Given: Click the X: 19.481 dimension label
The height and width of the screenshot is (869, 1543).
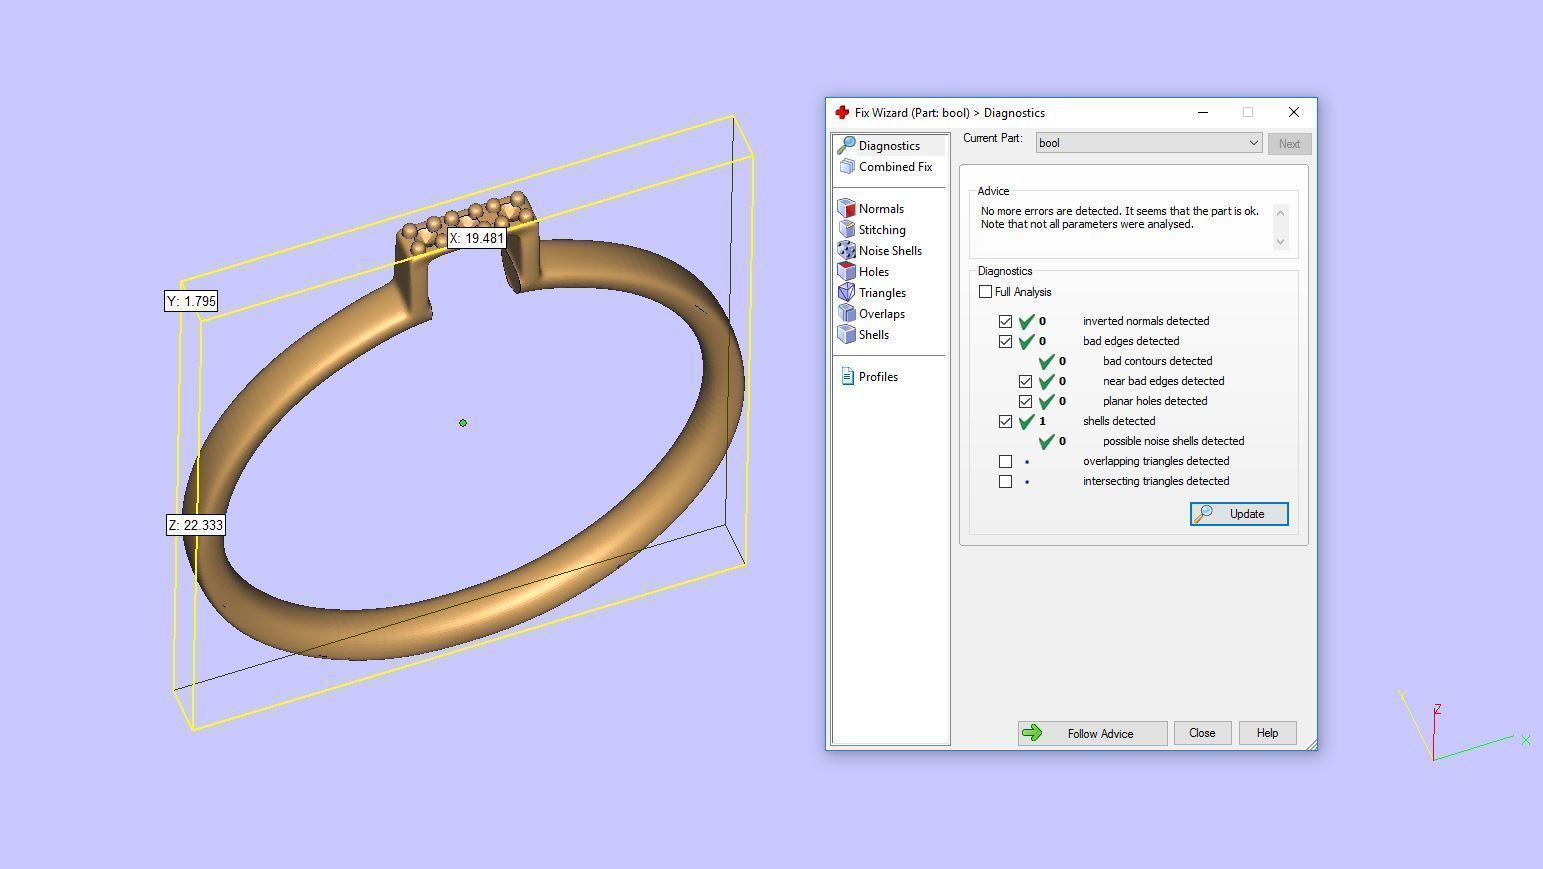Looking at the screenshot, I should 477,238.
